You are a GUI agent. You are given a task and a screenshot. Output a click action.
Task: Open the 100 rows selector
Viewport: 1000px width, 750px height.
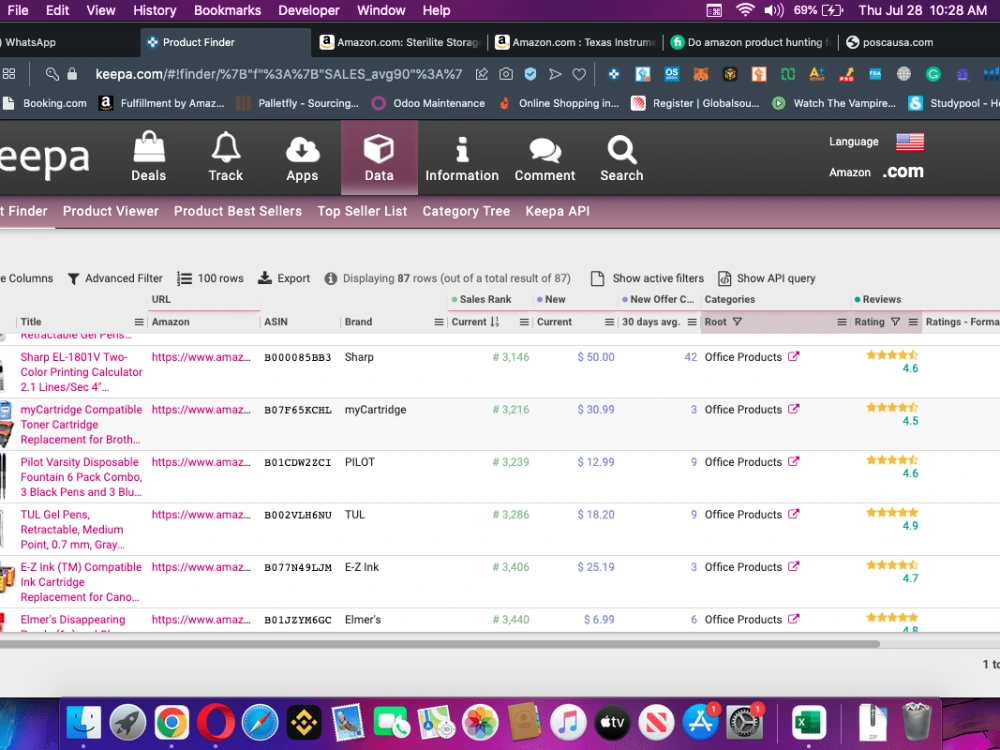tap(210, 278)
